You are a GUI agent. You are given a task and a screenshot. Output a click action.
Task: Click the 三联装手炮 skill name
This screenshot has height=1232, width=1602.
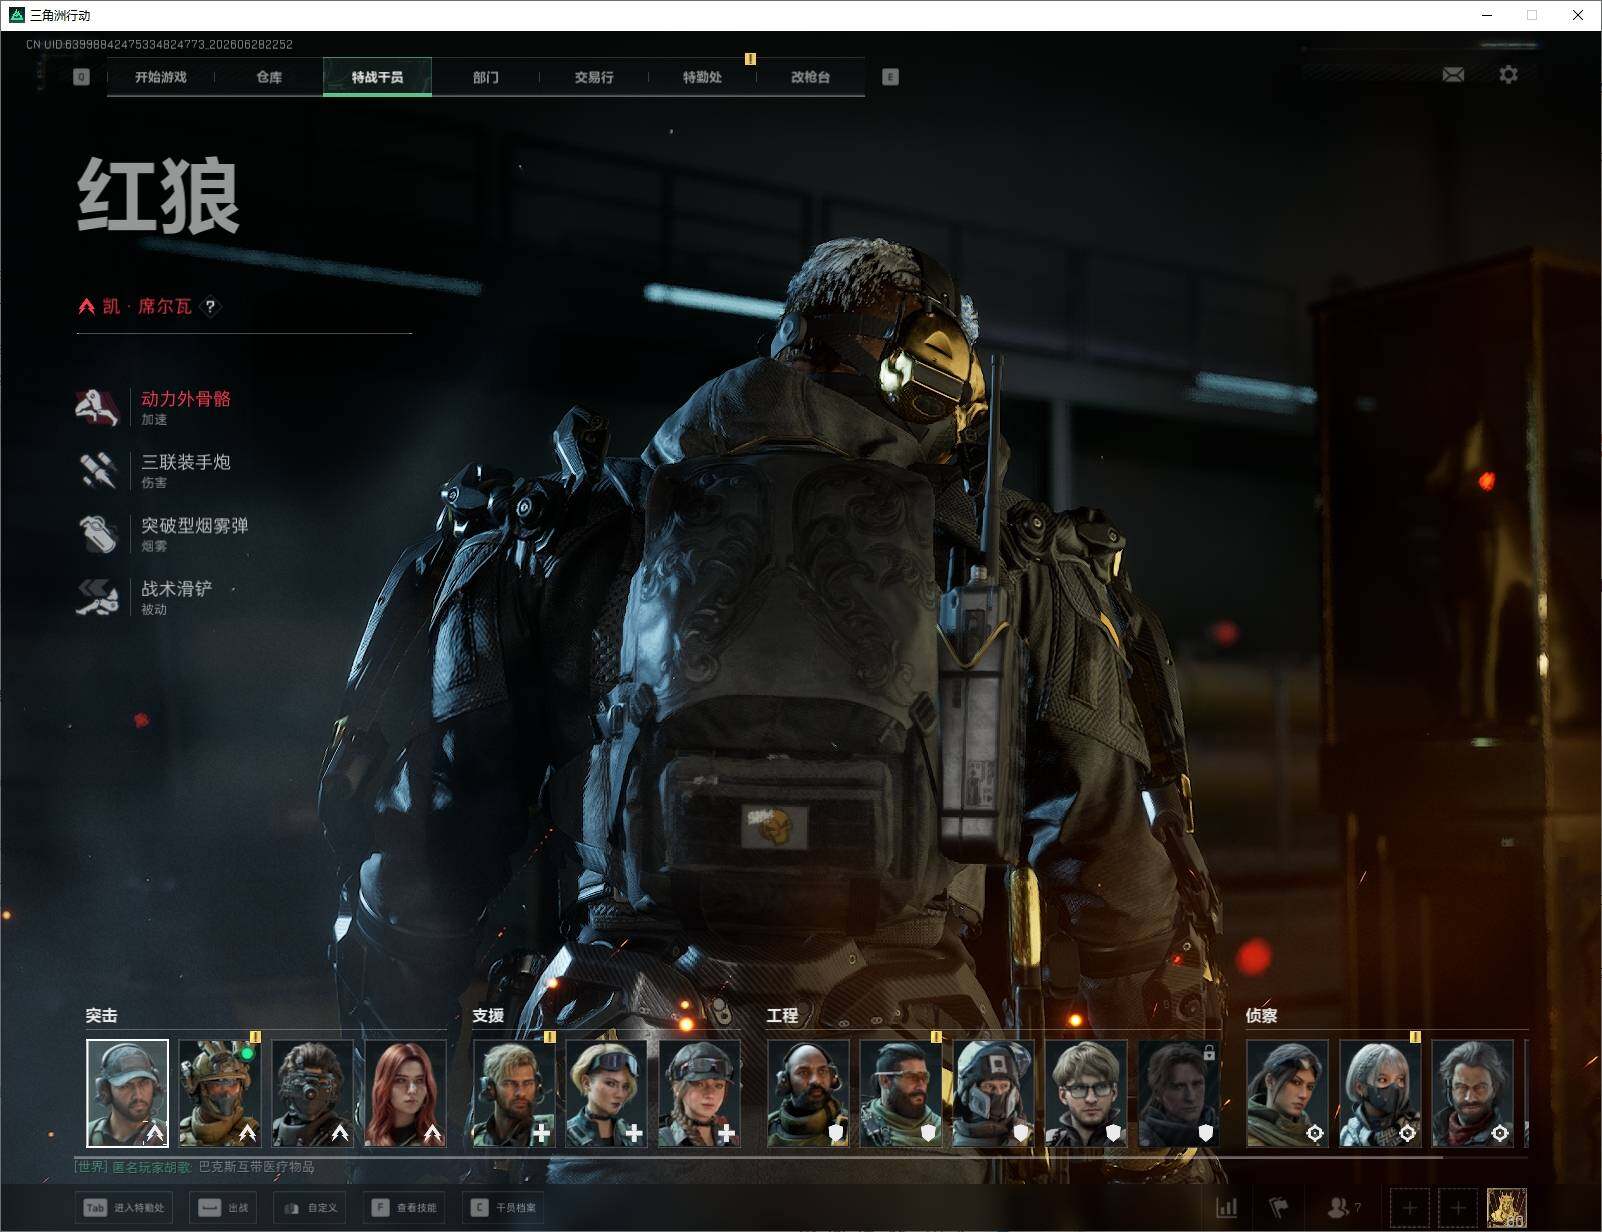[186, 462]
